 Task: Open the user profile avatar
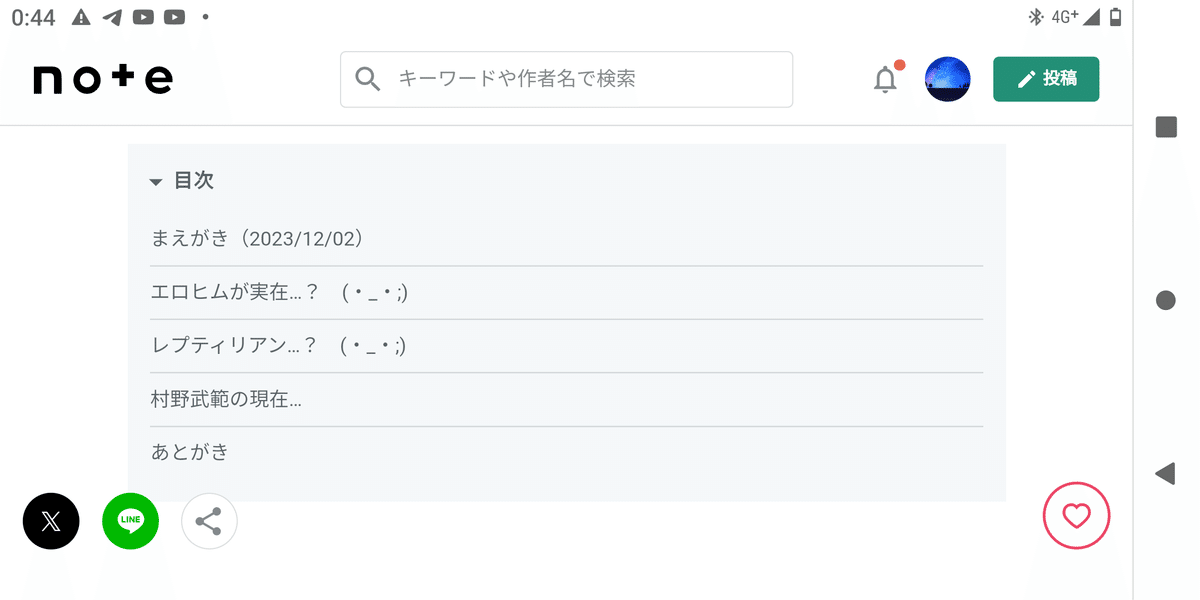click(947, 79)
